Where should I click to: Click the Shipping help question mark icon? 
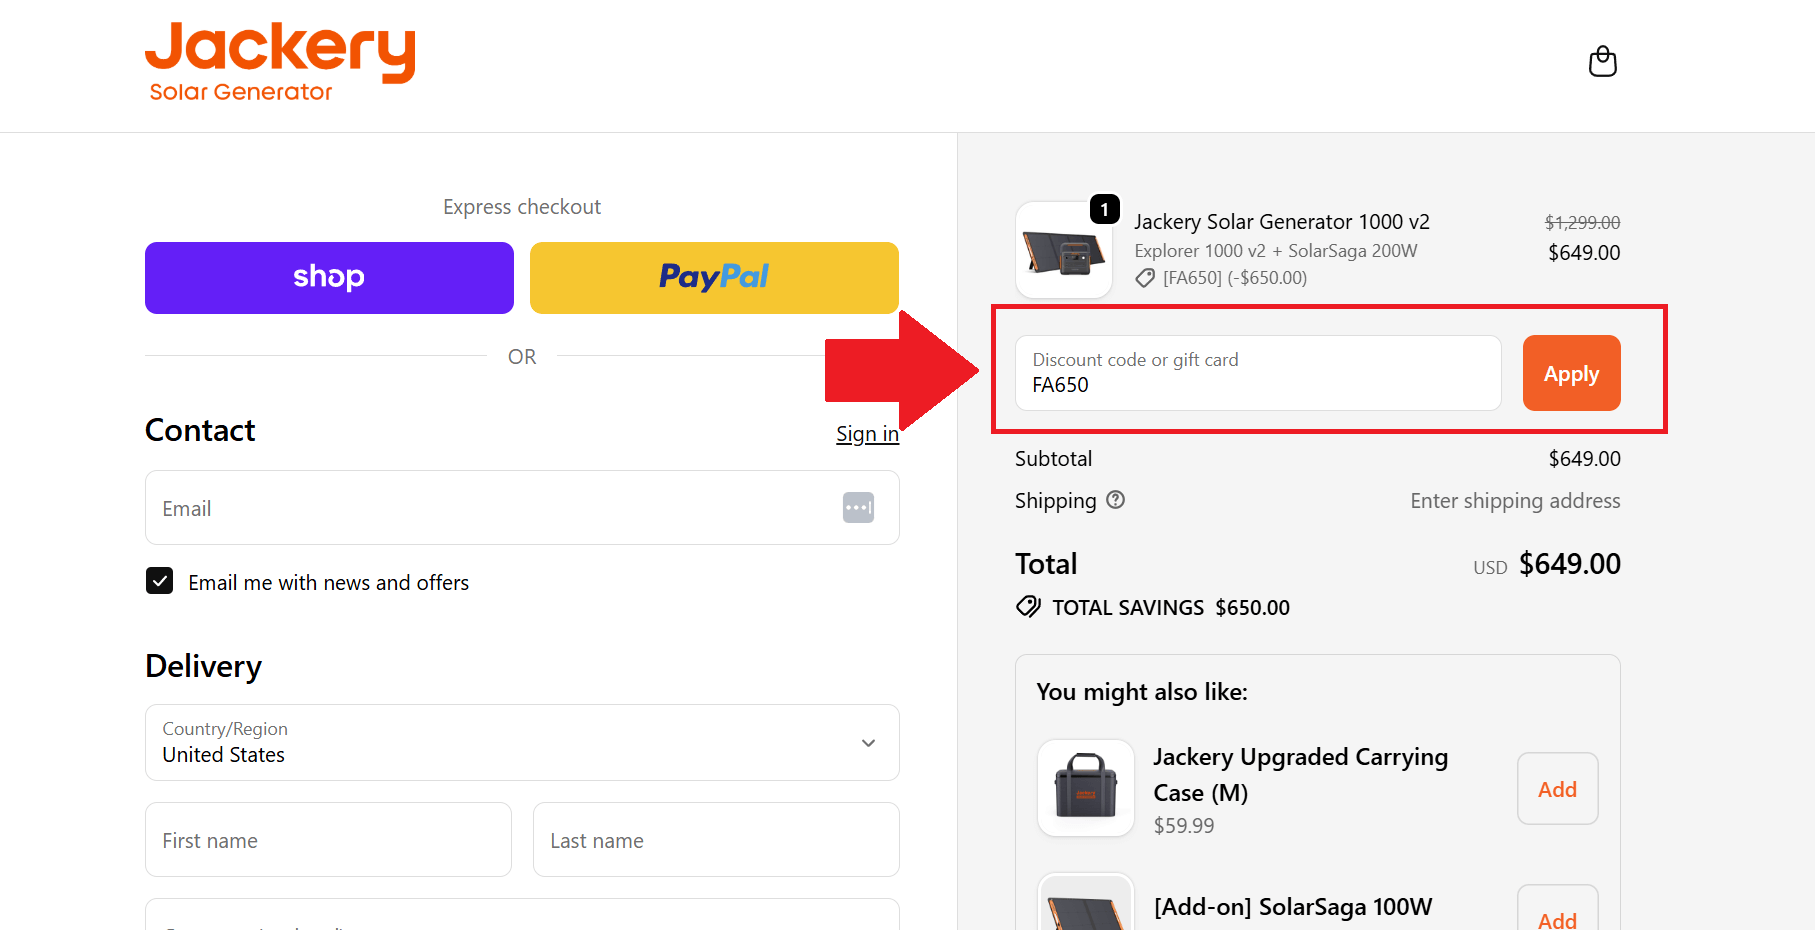click(1116, 500)
